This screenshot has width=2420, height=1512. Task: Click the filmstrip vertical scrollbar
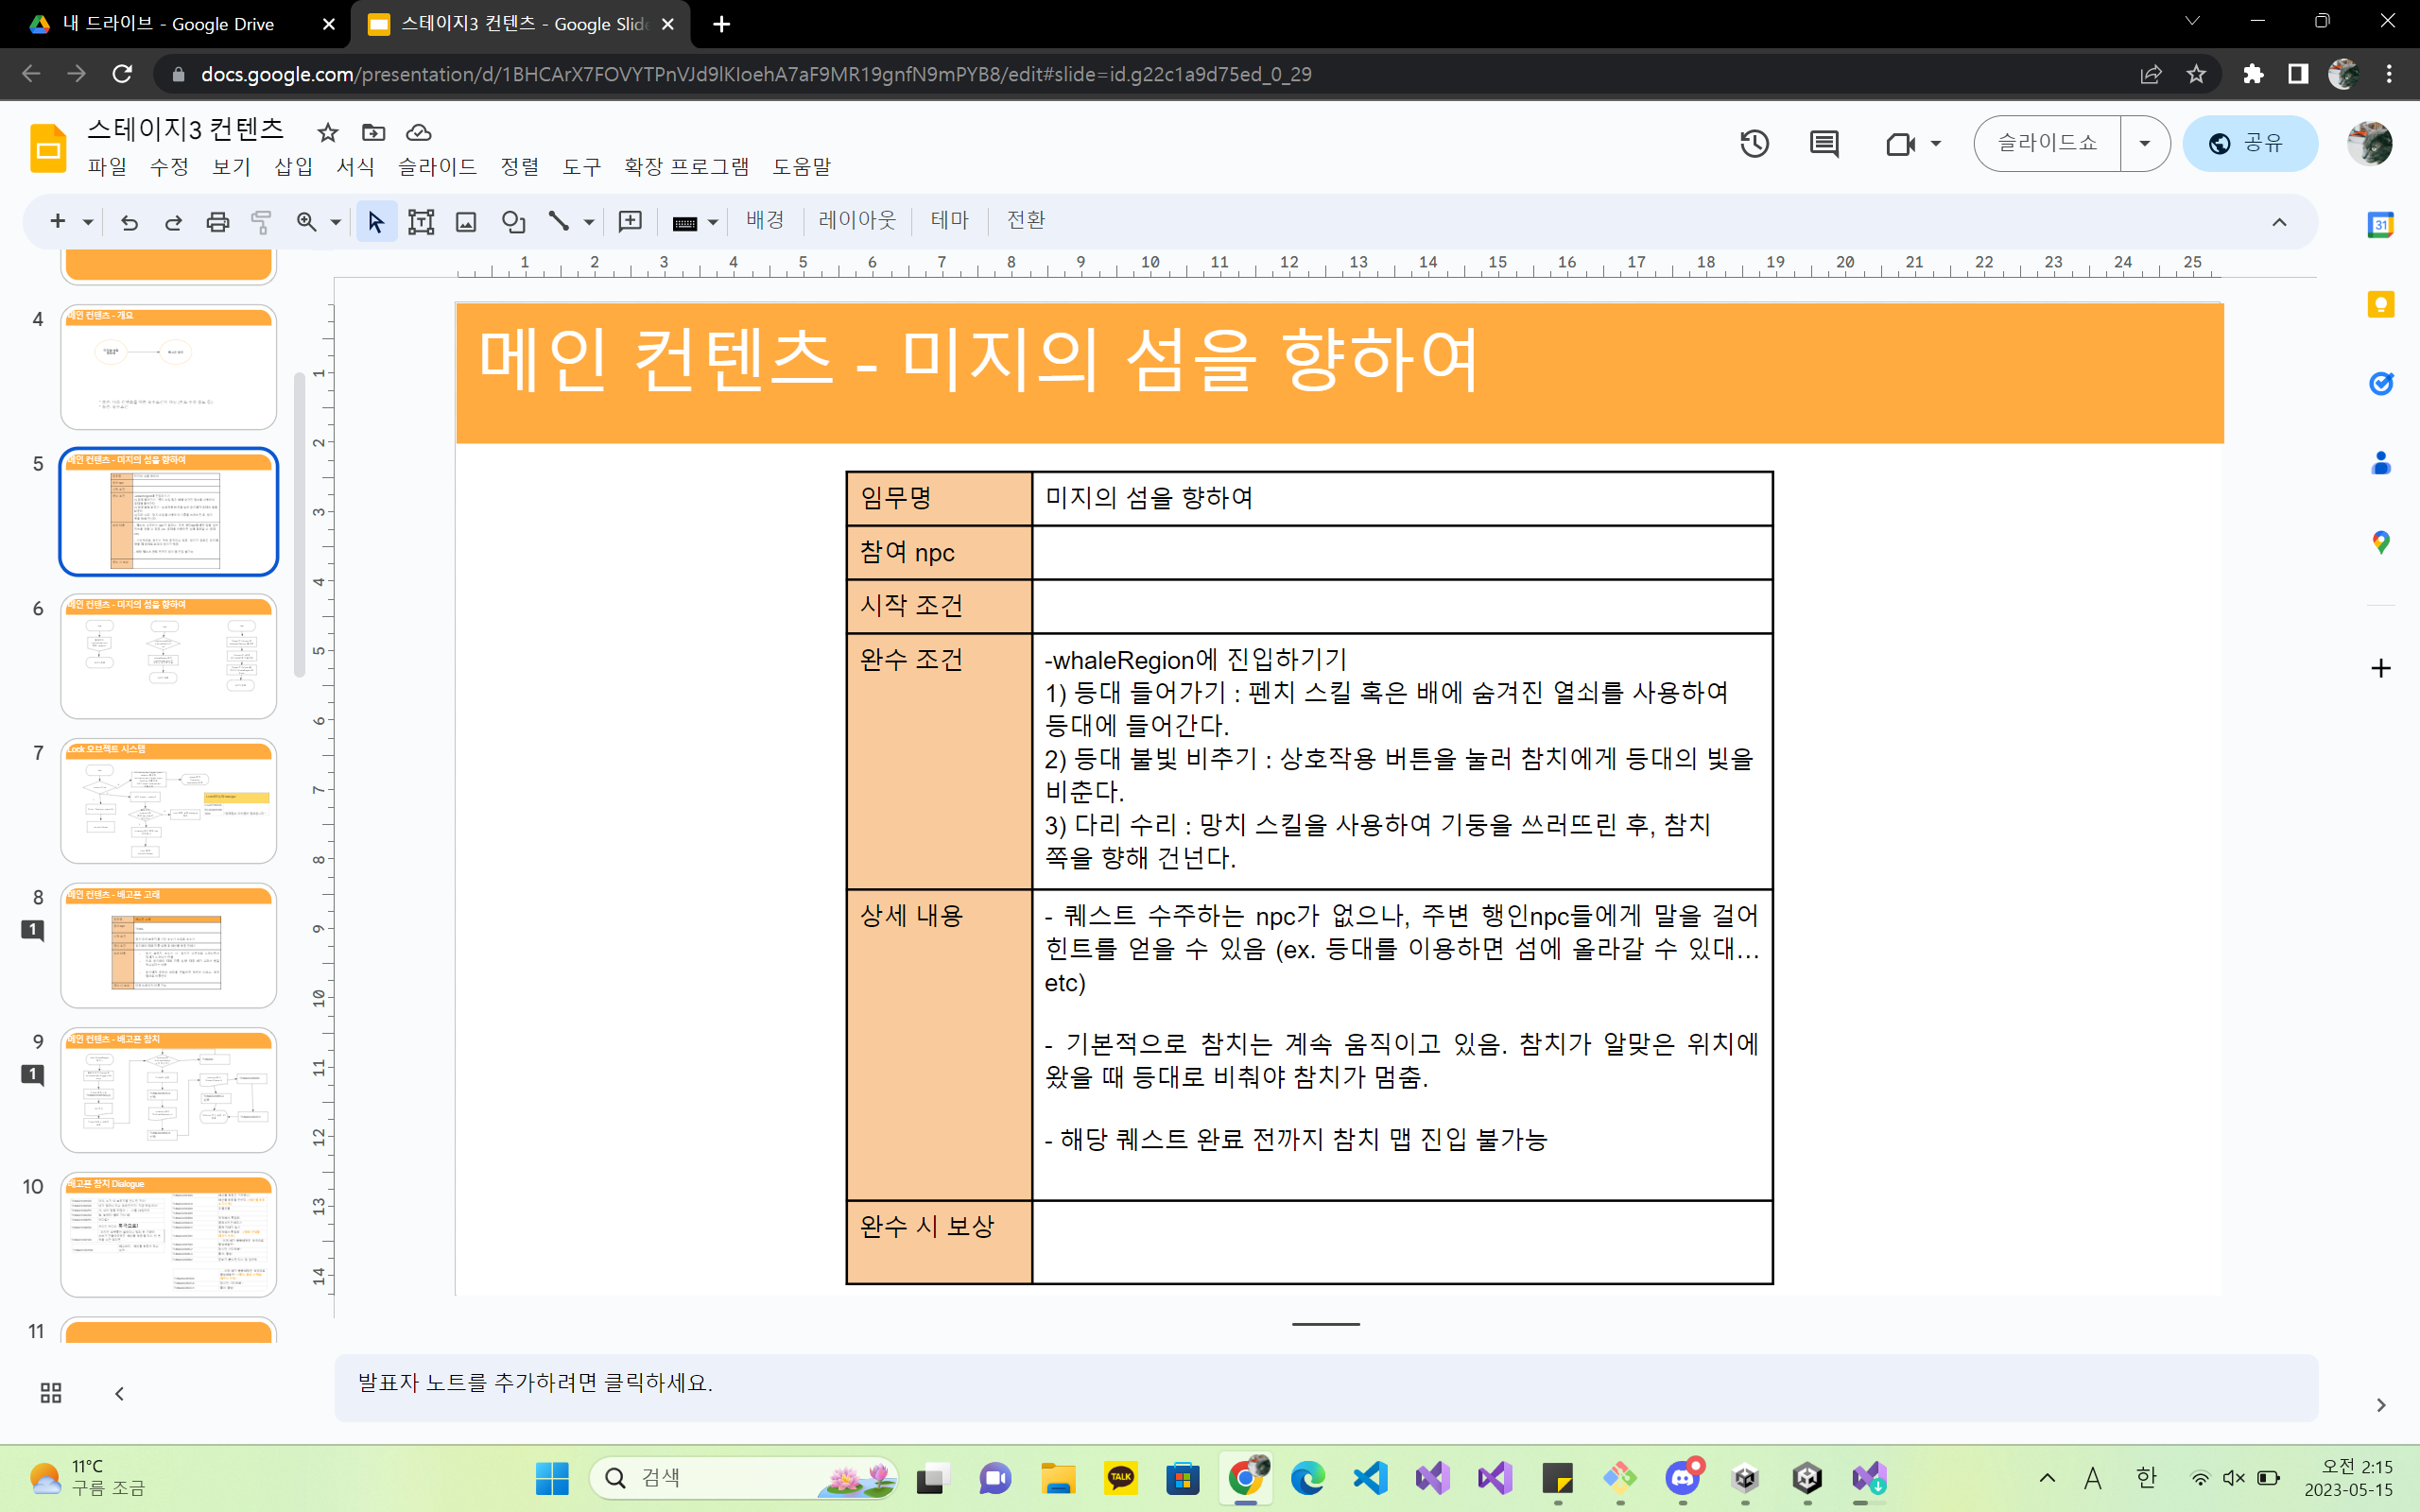[298, 525]
